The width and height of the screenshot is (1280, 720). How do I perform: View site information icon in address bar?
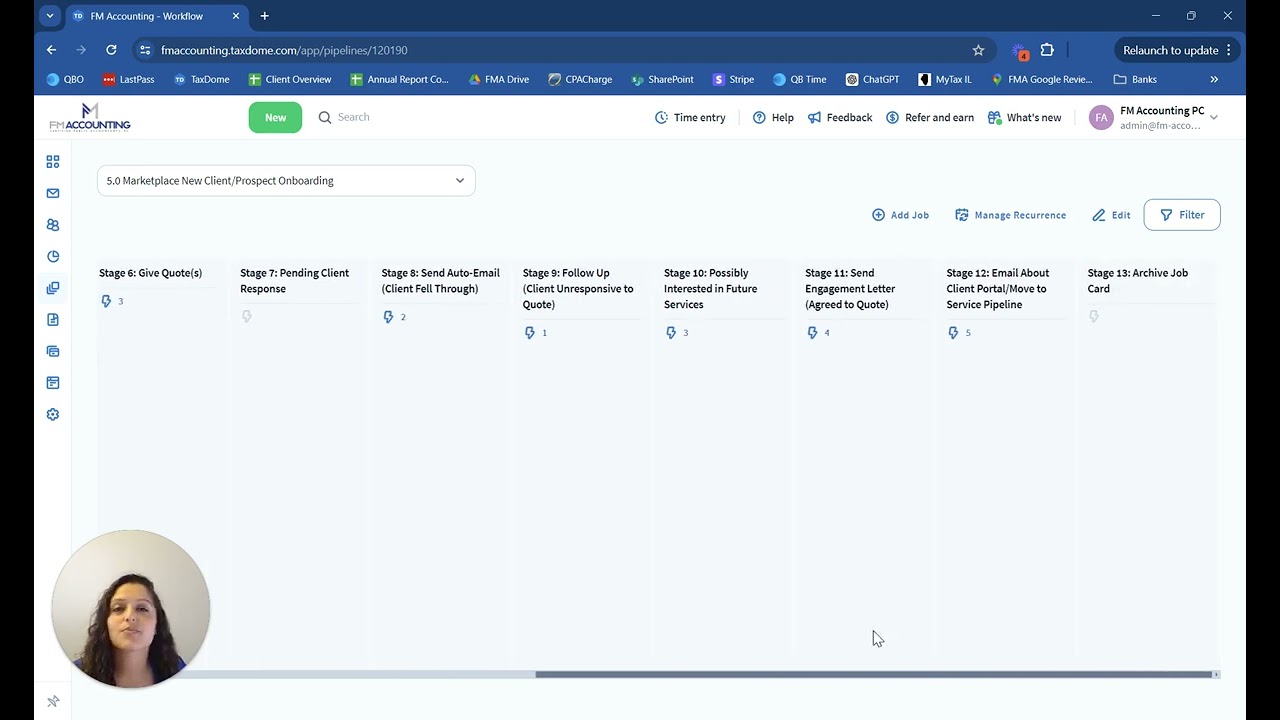pos(145,50)
